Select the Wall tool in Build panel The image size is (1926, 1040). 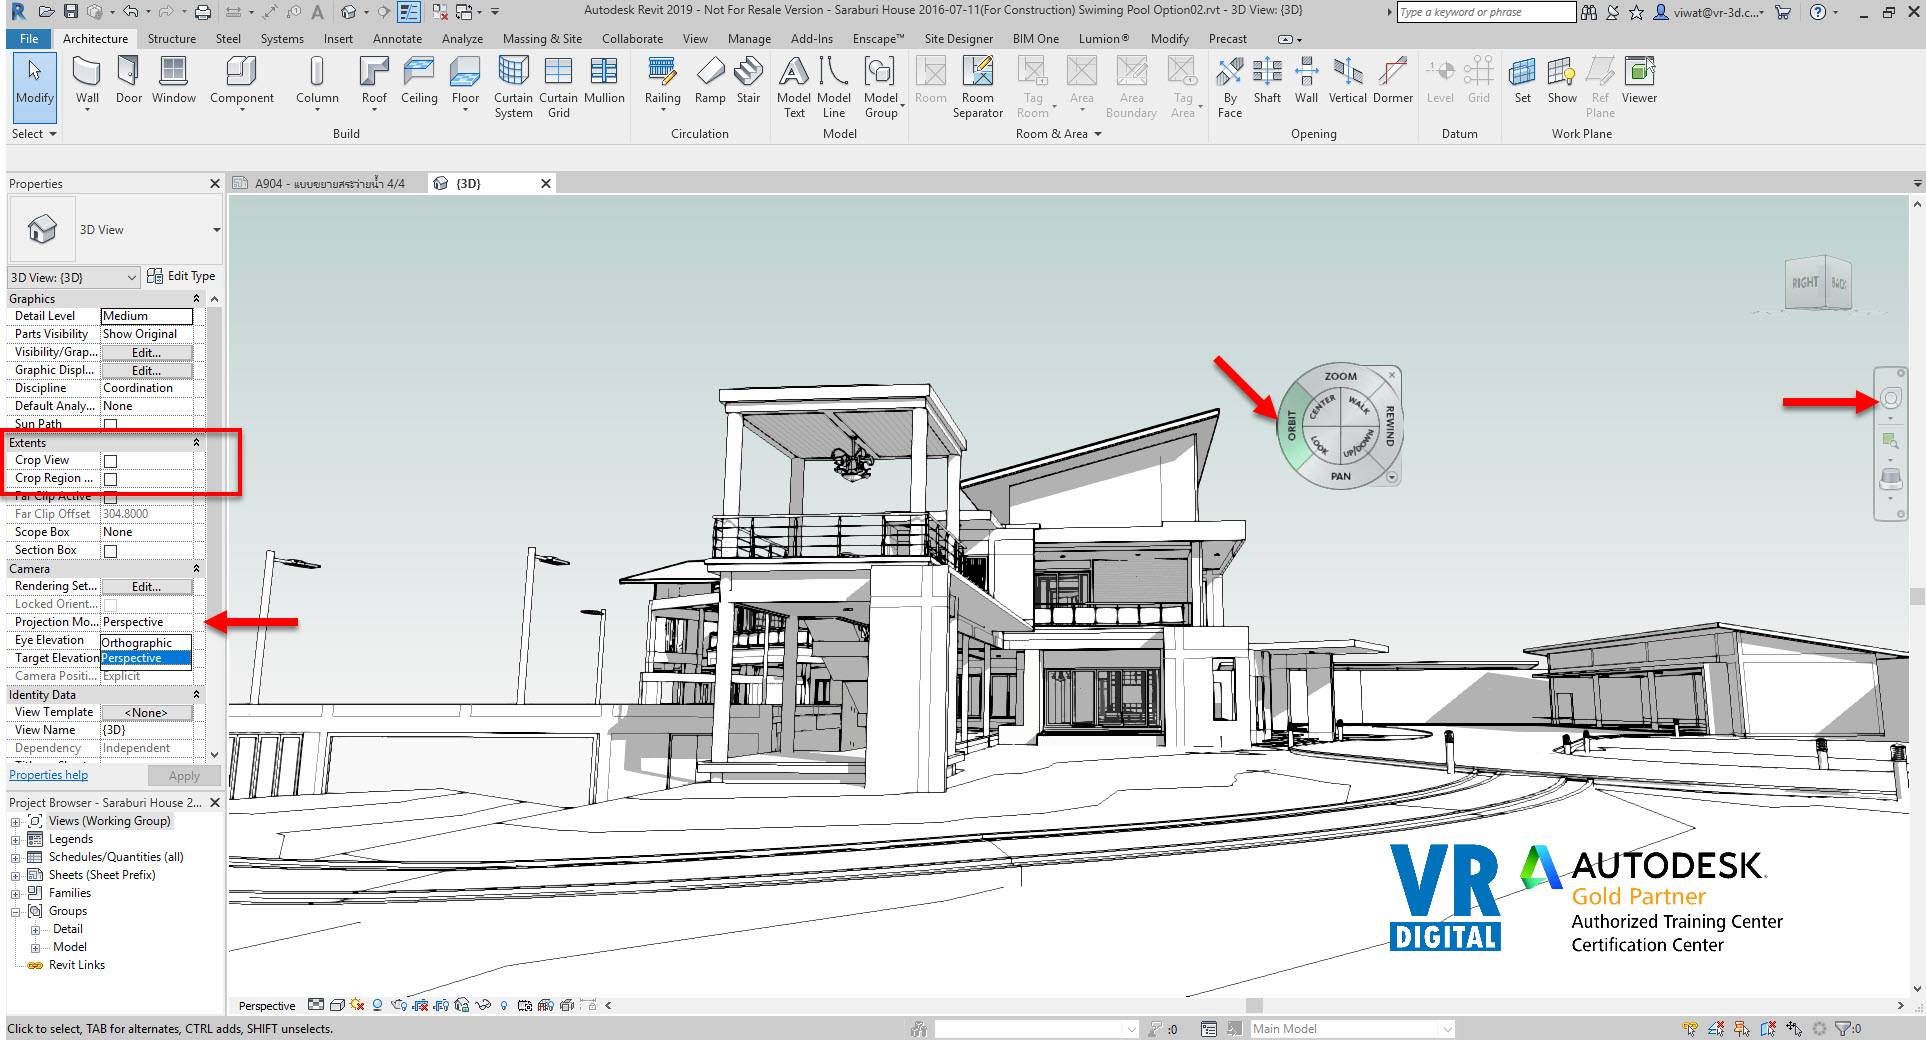(87, 81)
